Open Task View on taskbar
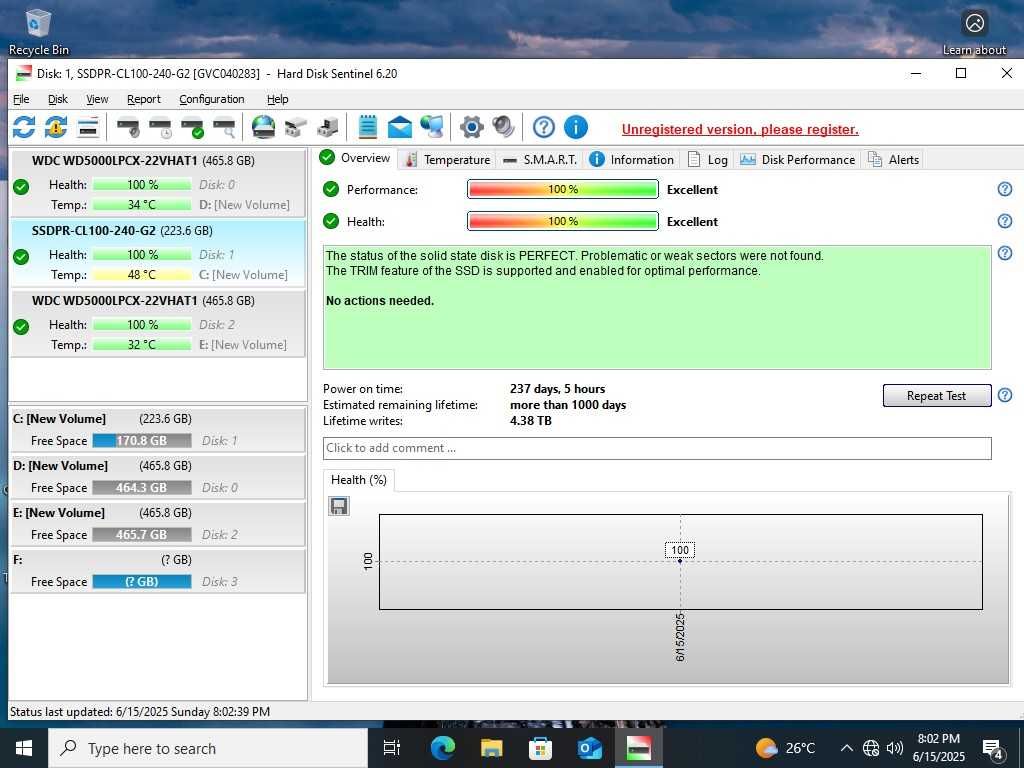 (x=392, y=748)
